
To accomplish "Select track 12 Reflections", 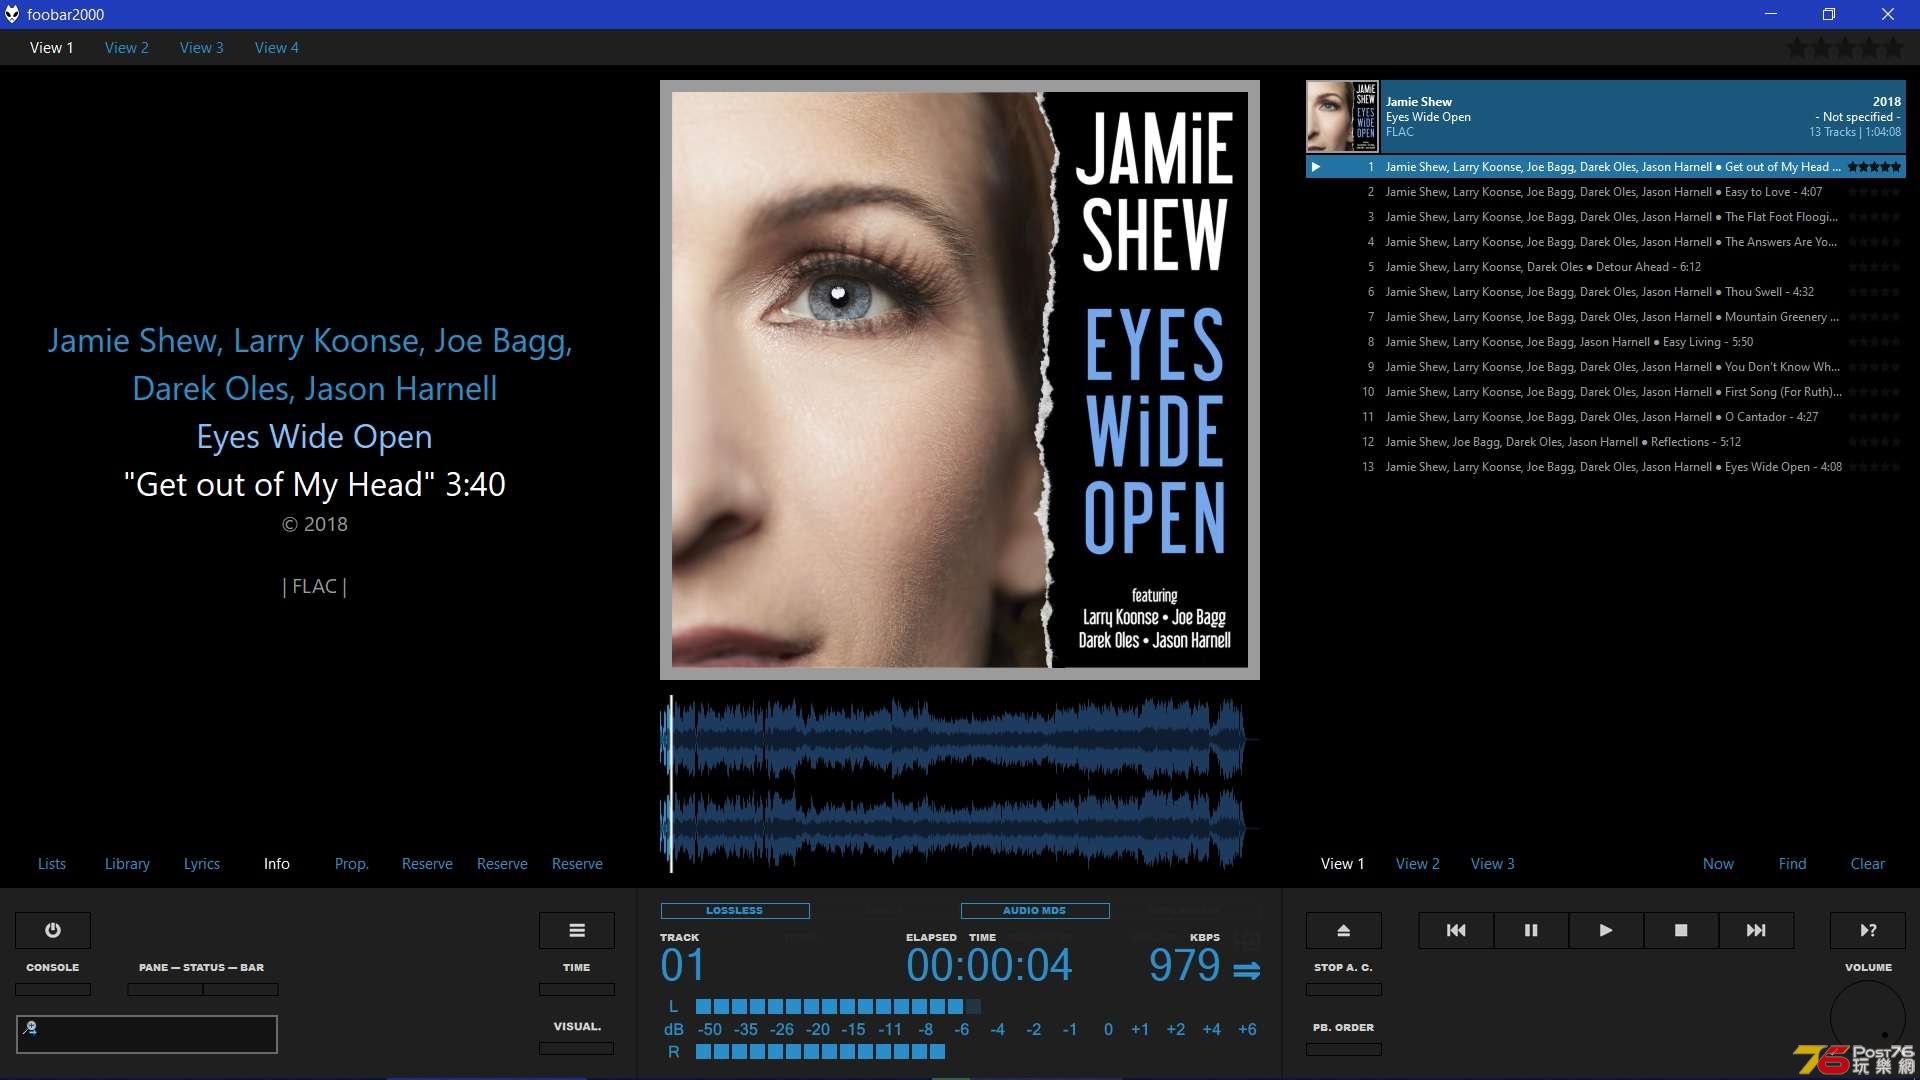I will click(x=1605, y=442).
